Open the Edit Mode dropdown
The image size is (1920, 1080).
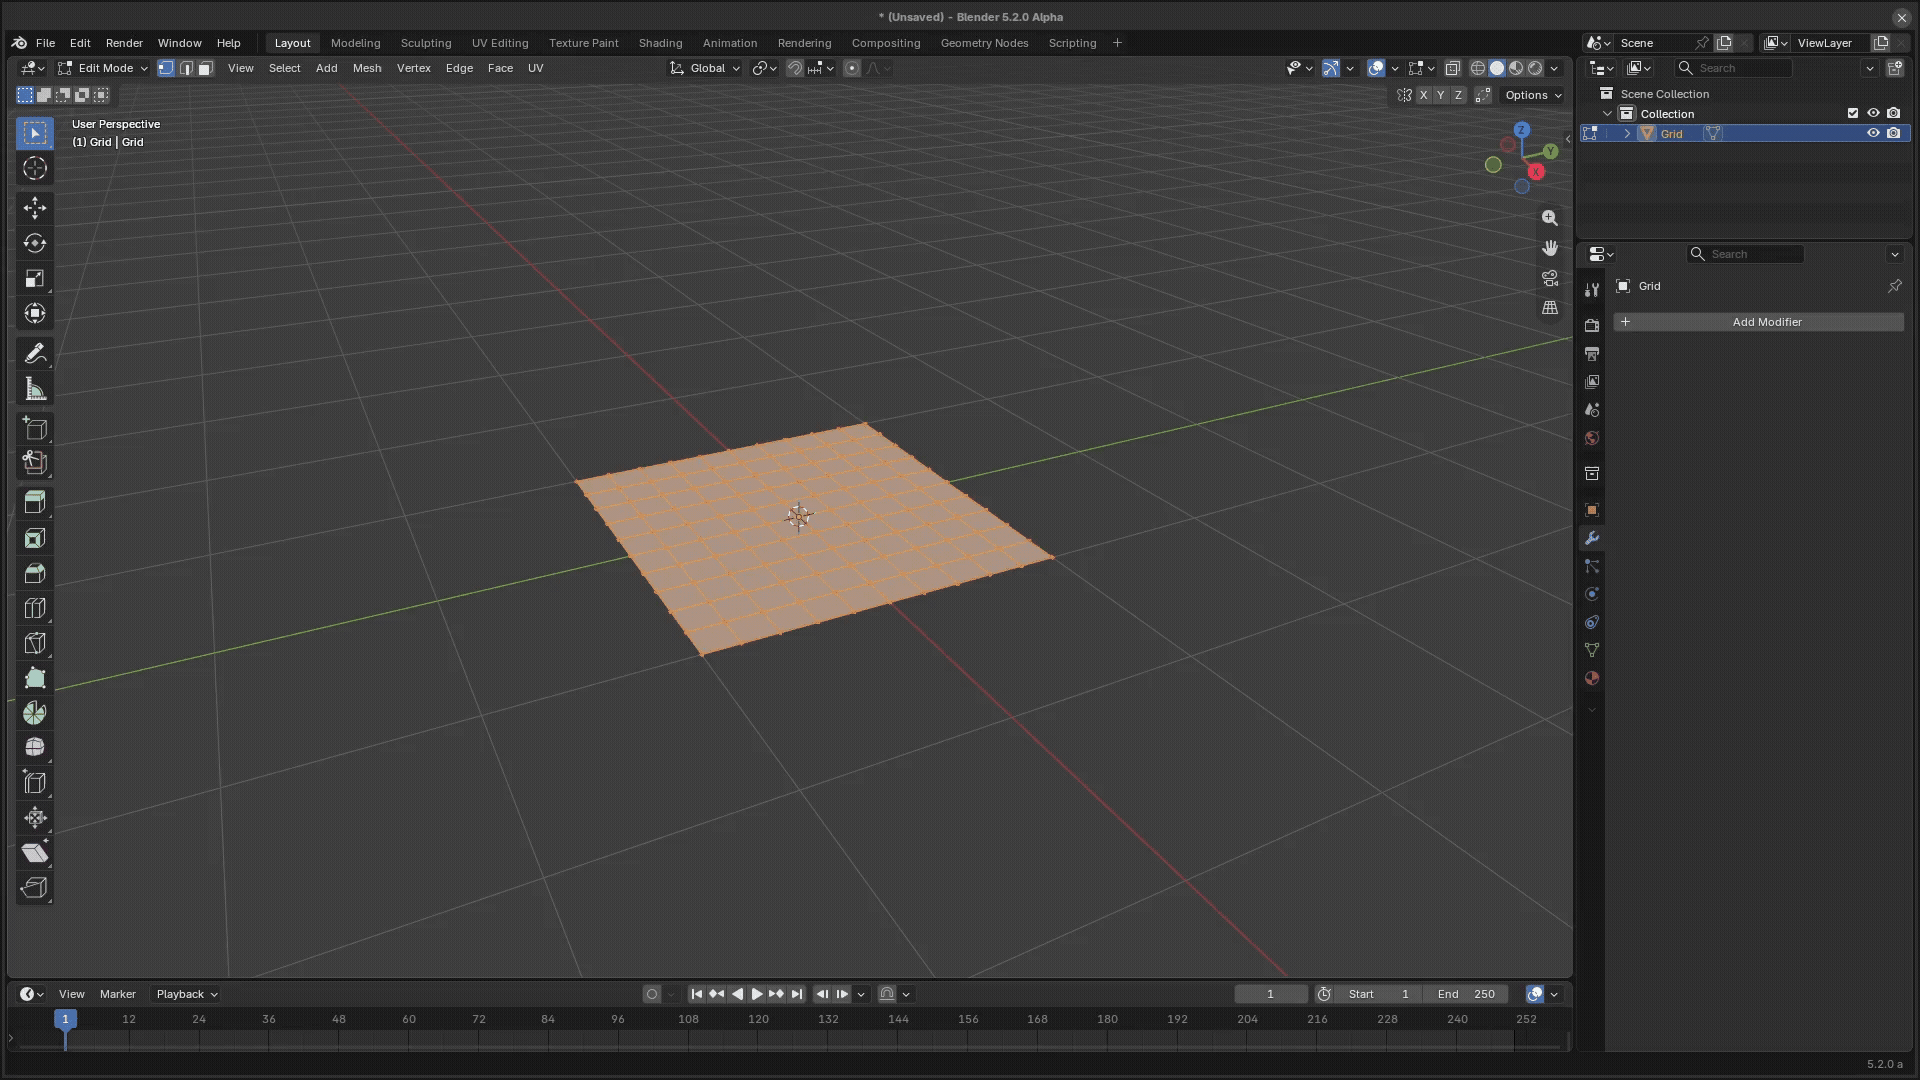(103, 68)
